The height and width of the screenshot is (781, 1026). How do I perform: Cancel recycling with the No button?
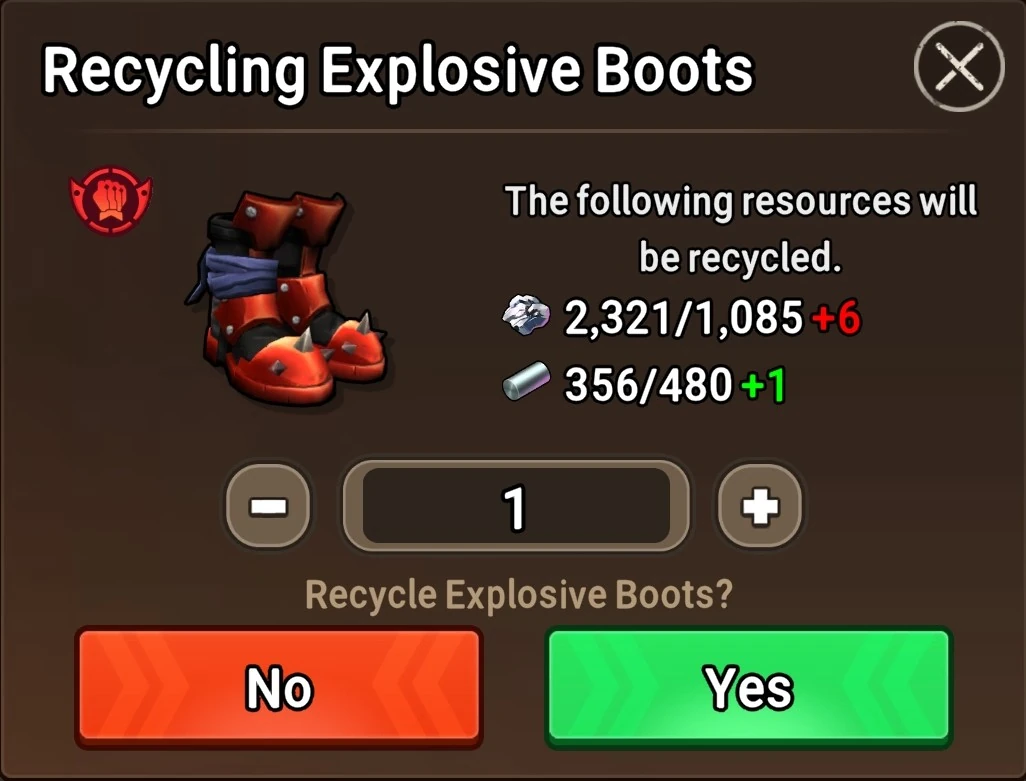279,687
